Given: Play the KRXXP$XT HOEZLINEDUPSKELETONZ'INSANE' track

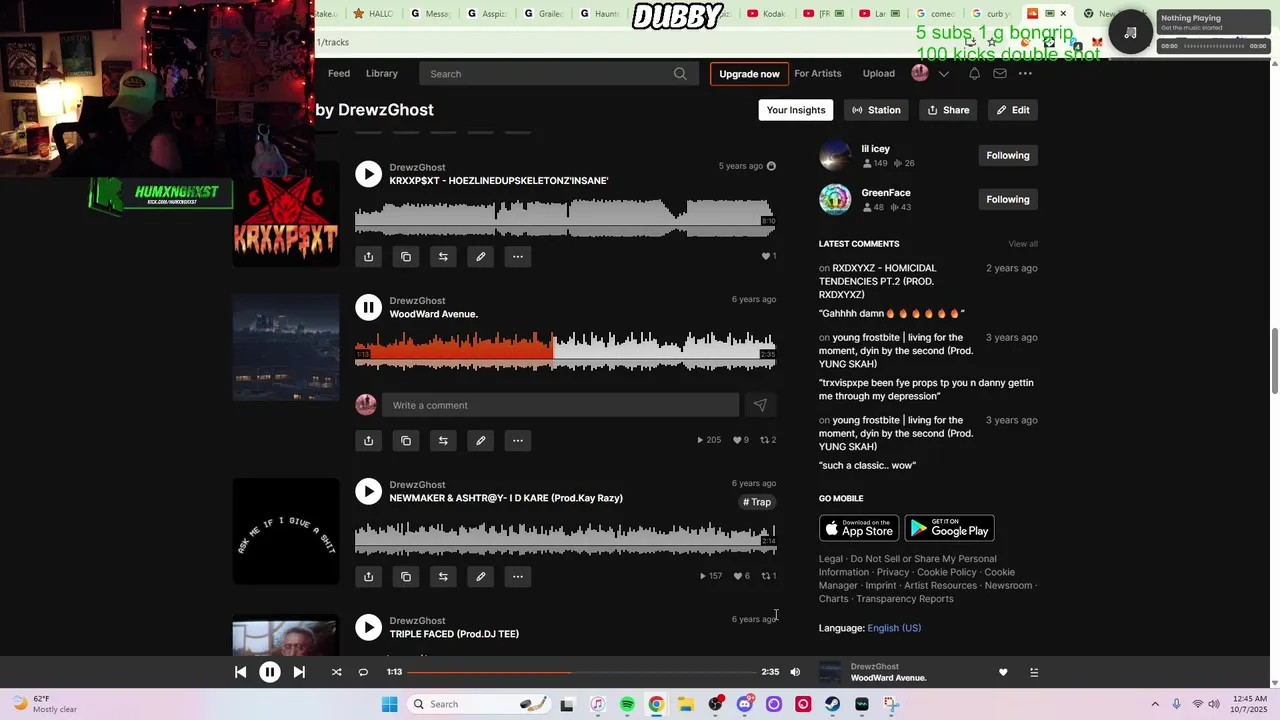Looking at the screenshot, I should (368, 174).
